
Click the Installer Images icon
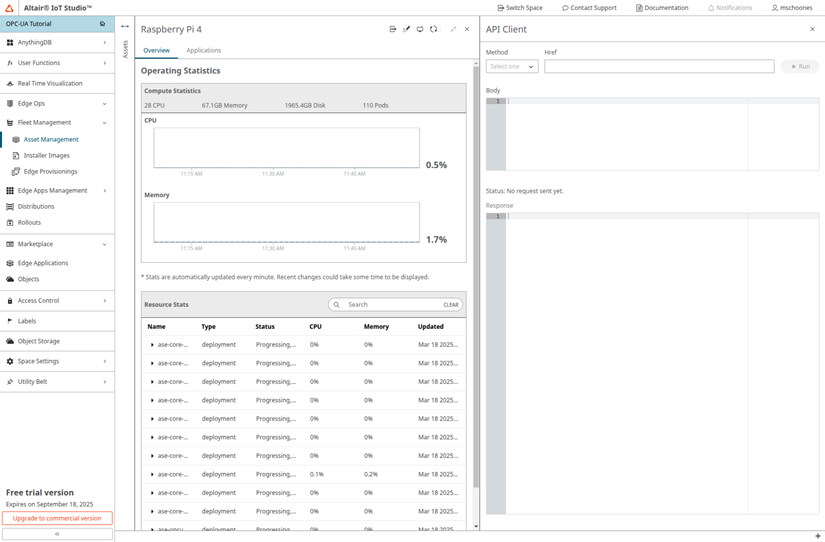16,156
